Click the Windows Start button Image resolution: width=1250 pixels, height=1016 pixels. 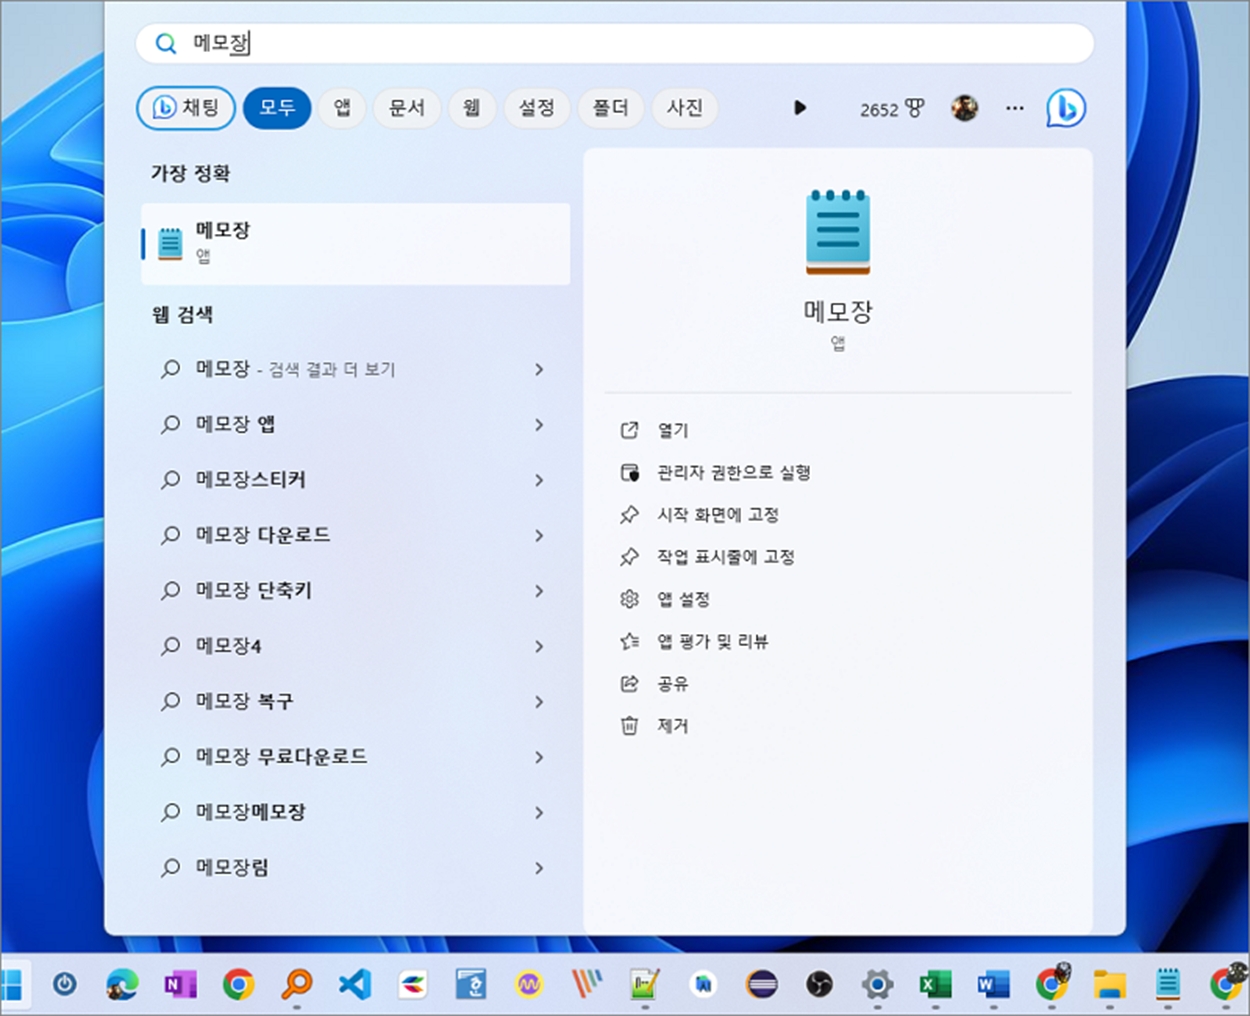click(10, 985)
